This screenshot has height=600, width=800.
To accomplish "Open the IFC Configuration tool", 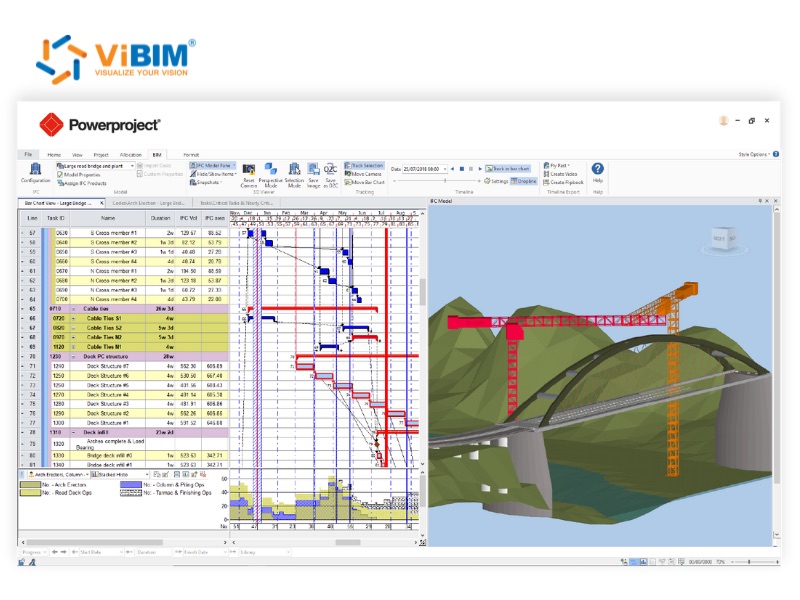I will click(35, 172).
